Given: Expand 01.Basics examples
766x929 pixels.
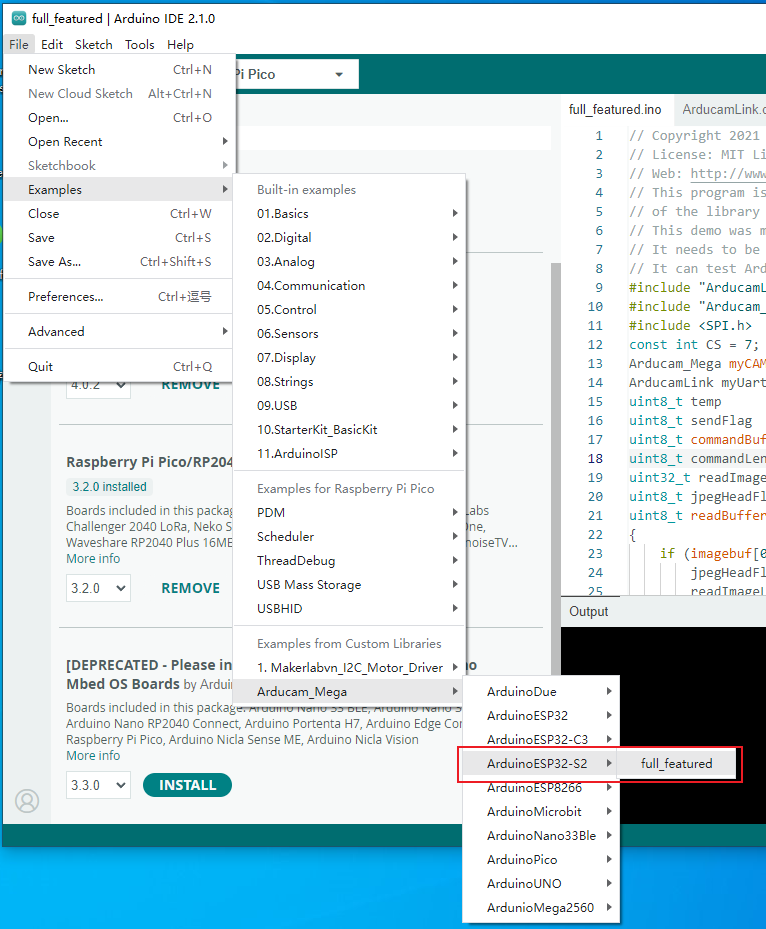Looking at the screenshot, I should point(350,214).
